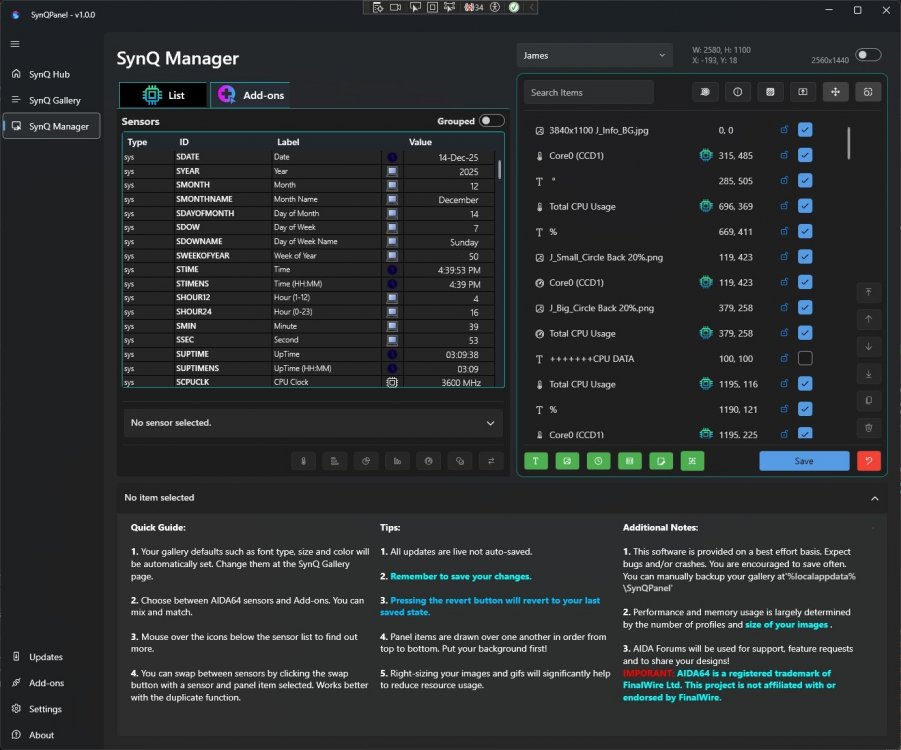Enable the Grouped sensors toggle
The image size is (901, 750).
tap(491, 121)
